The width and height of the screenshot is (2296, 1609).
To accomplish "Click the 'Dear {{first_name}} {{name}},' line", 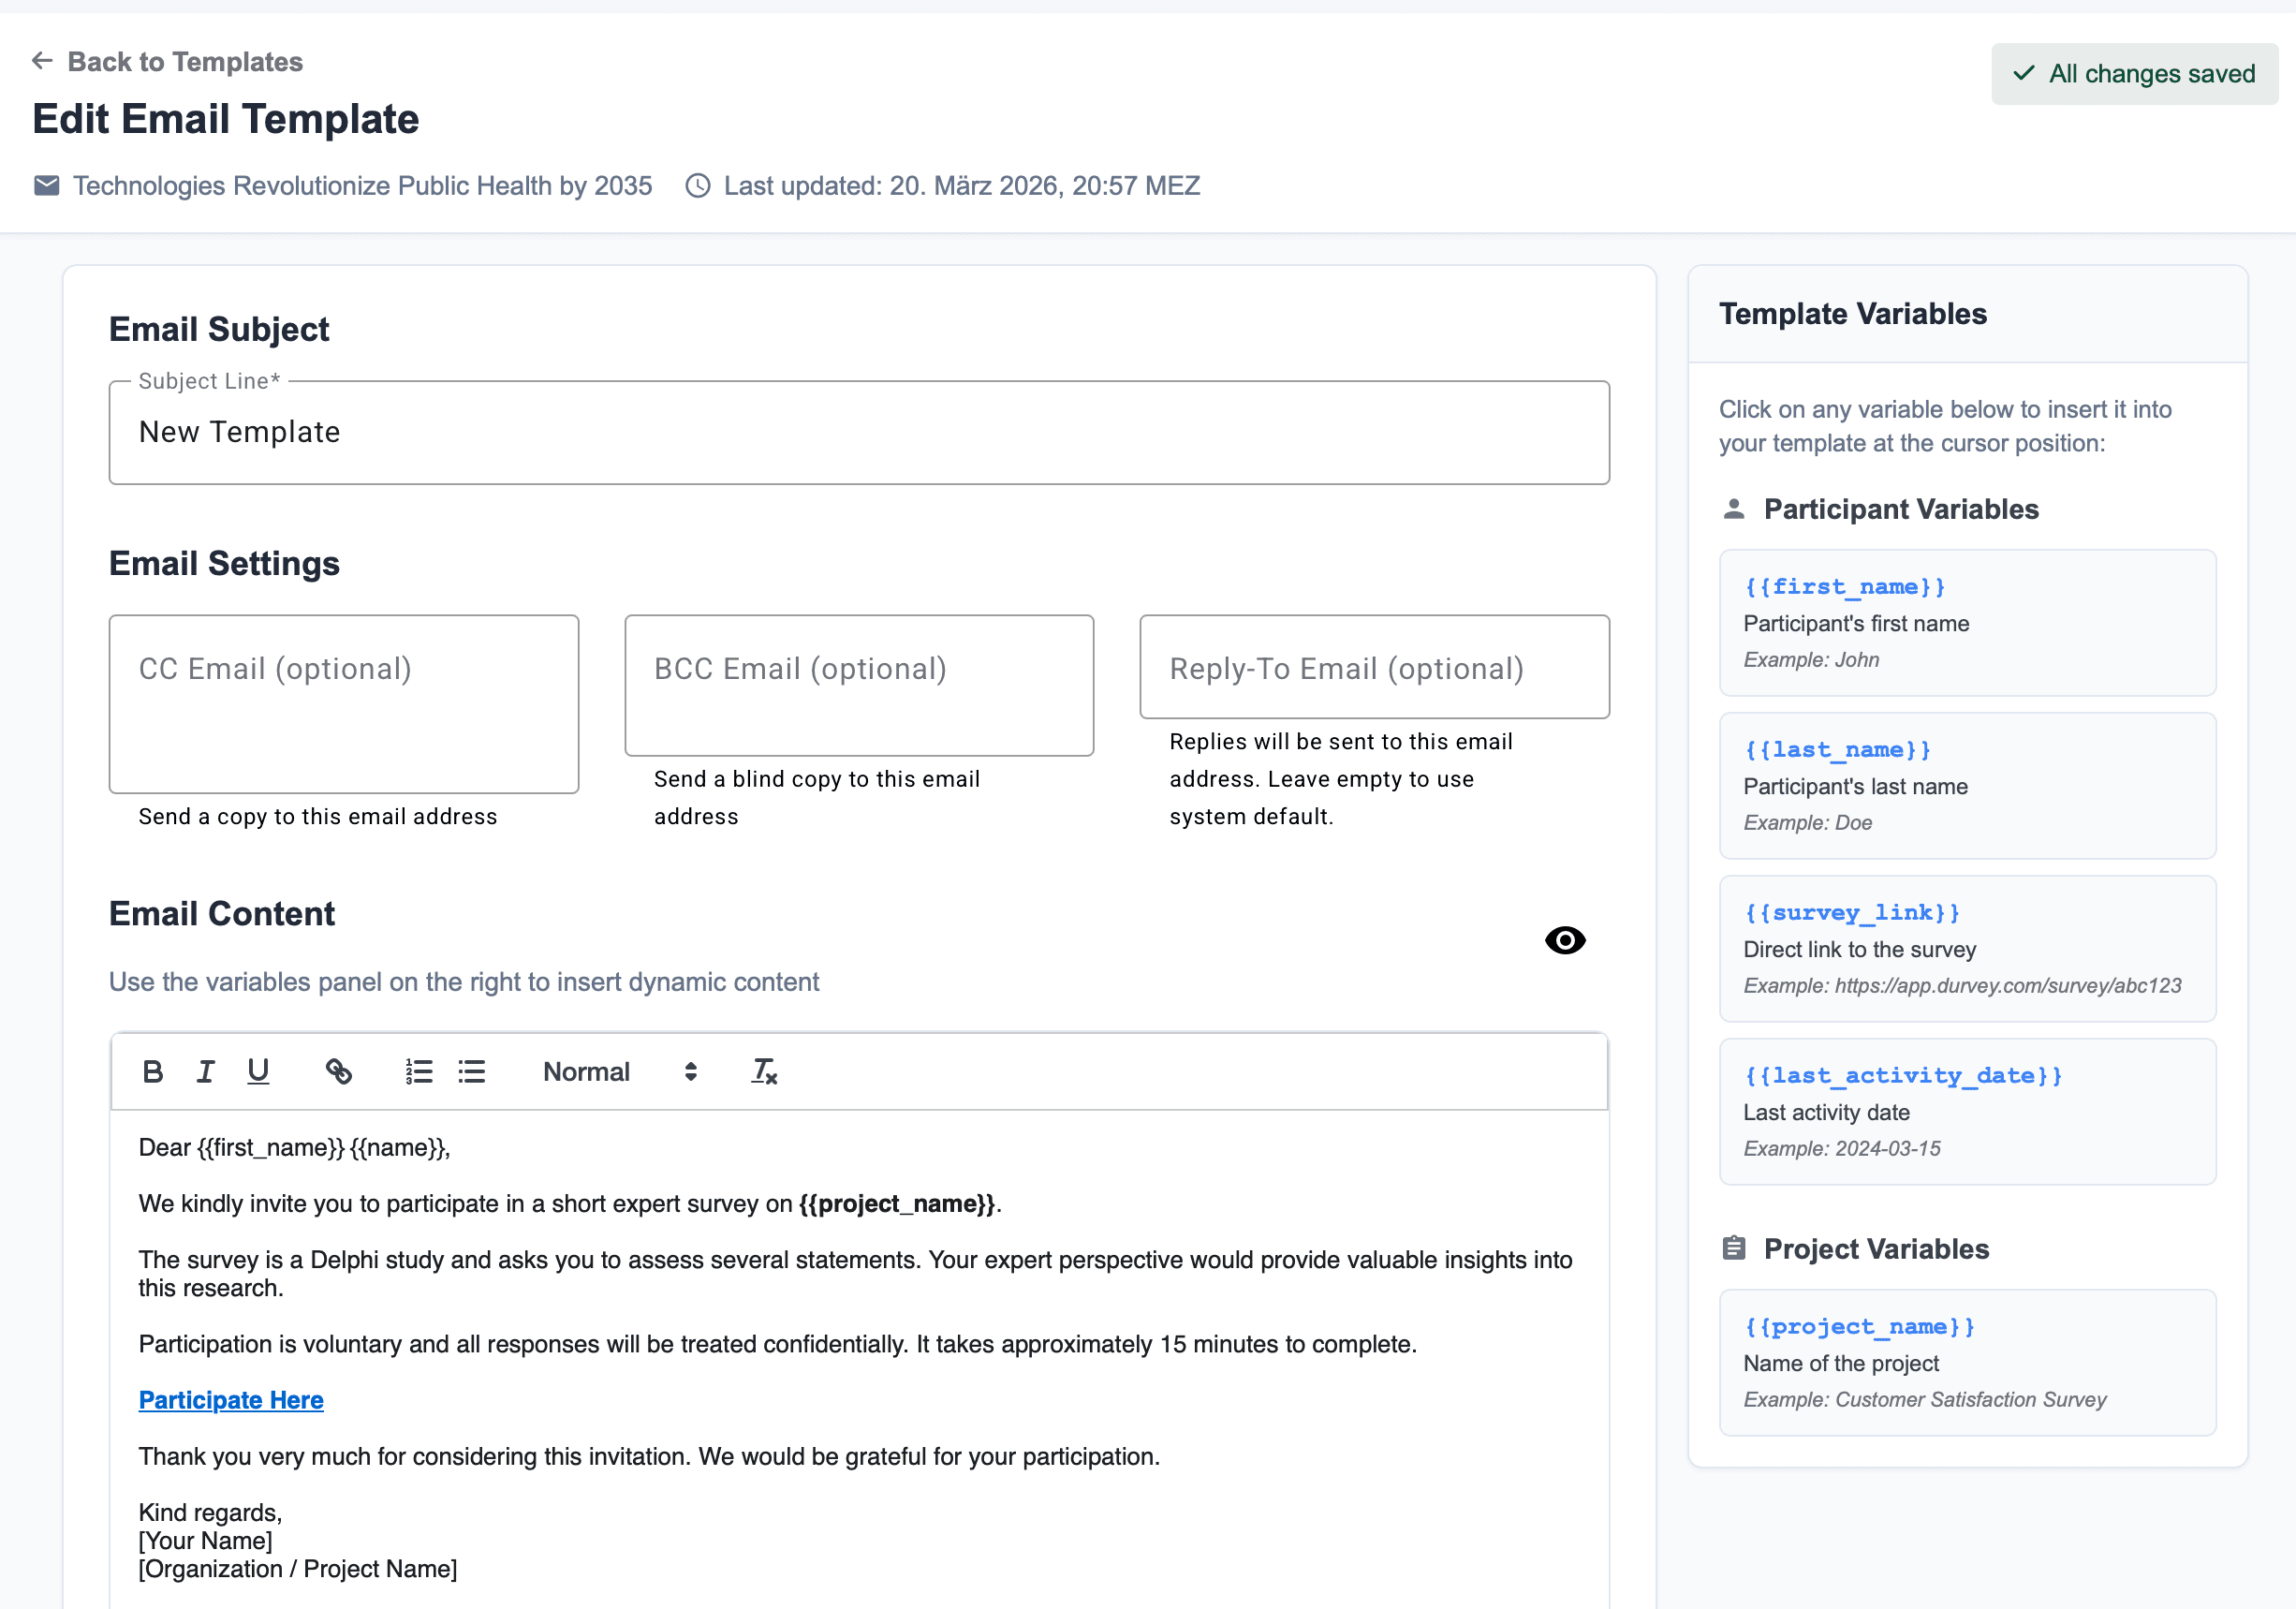I will pos(294,1148).
